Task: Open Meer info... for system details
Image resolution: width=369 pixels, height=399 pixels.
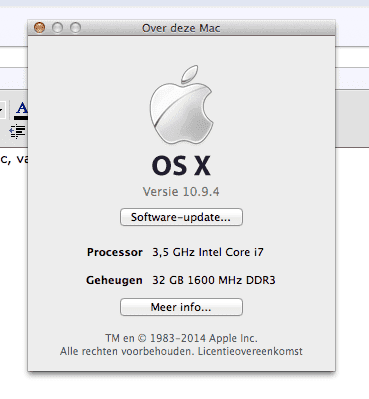Action: (x=181, y=307)
